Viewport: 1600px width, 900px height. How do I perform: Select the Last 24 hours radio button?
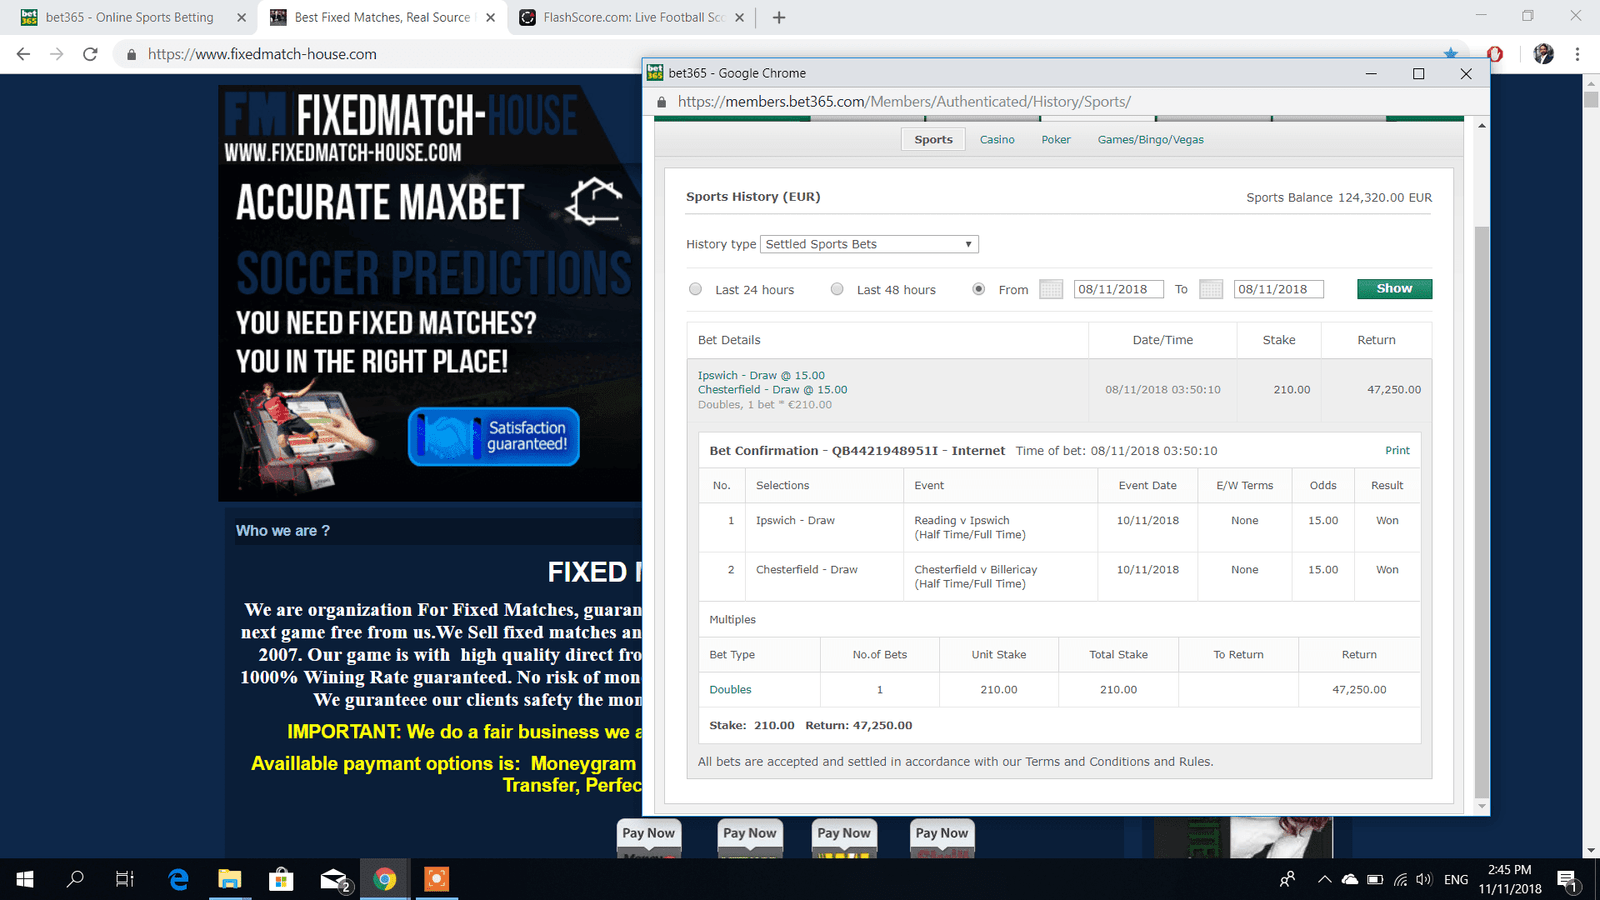tap(695, 289)
